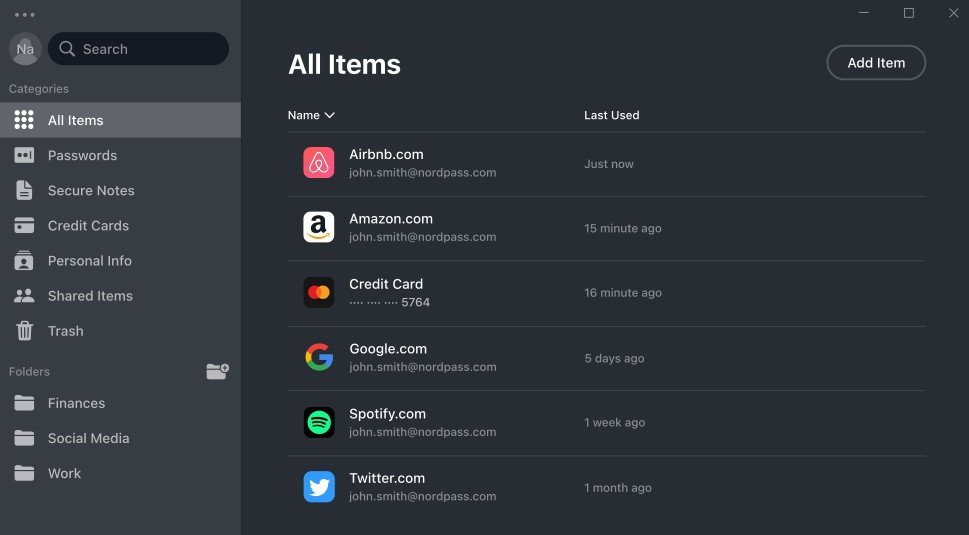Image resolution: width=969 pixels, height=535 pixels.
Task: Open the Name sort dropdown chevron
Action: click(x=329, y=115)
